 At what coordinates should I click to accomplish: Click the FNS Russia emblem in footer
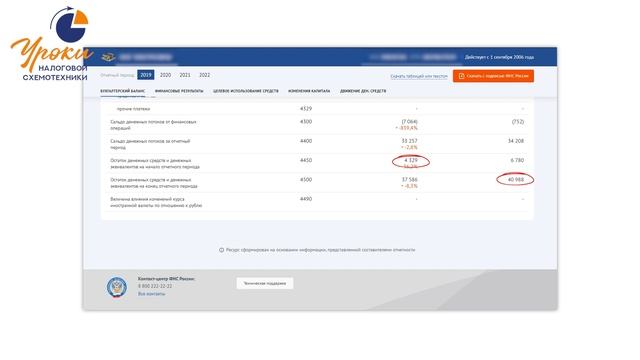[117, 287]
